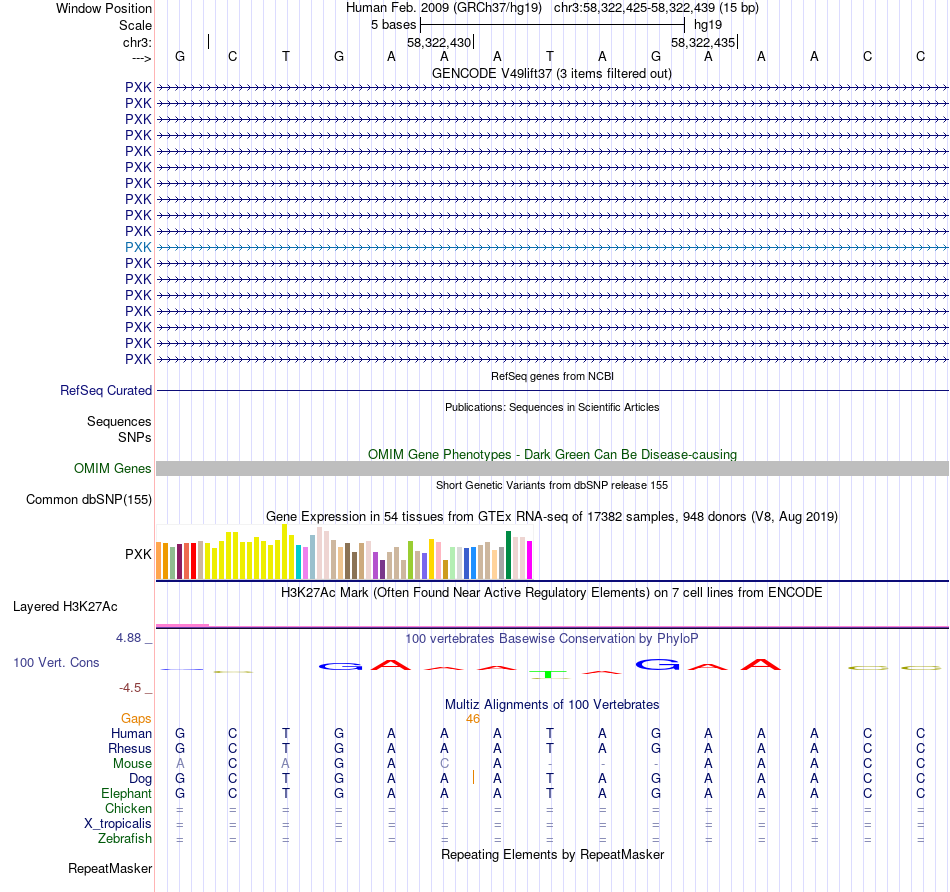Click the Window Position label
The image size is (950, 892).
point(104,8)
